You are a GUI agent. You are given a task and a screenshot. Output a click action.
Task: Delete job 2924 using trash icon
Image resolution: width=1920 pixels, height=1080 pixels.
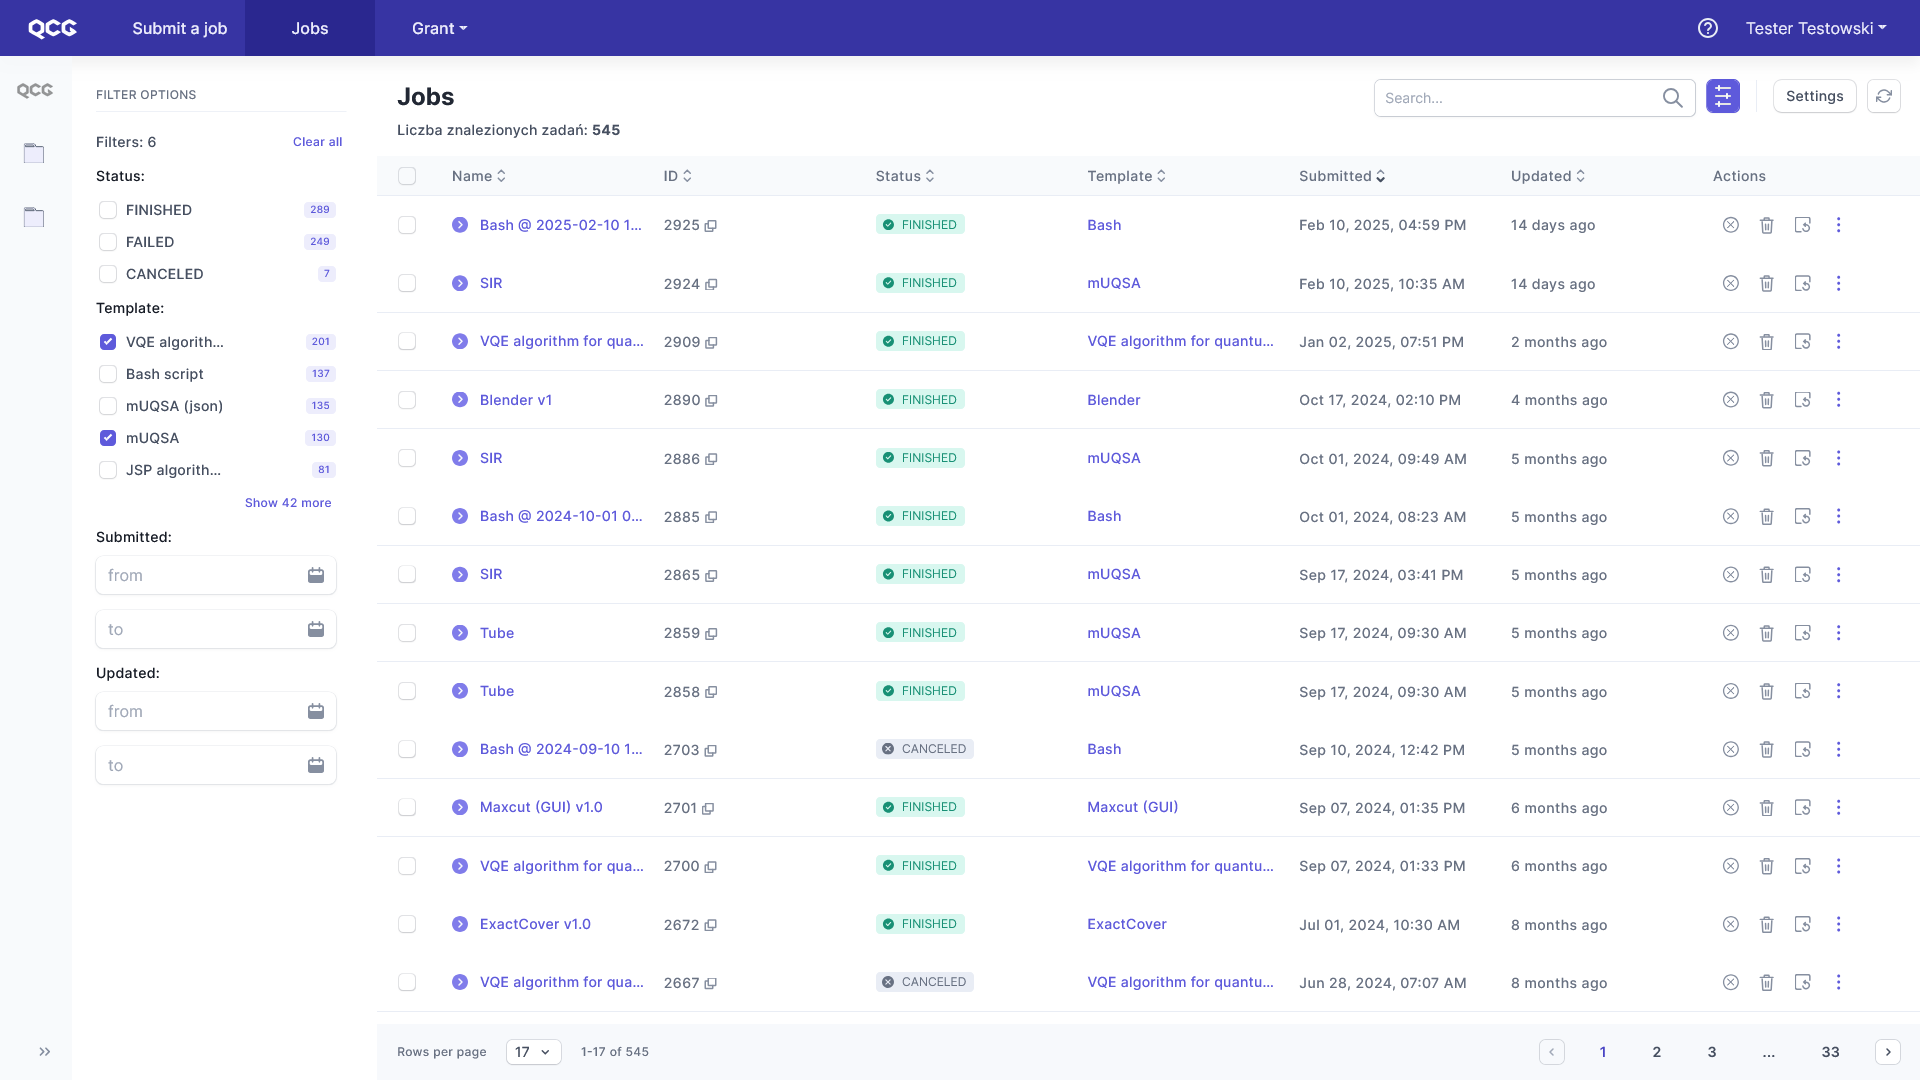tap(1766, 284)
